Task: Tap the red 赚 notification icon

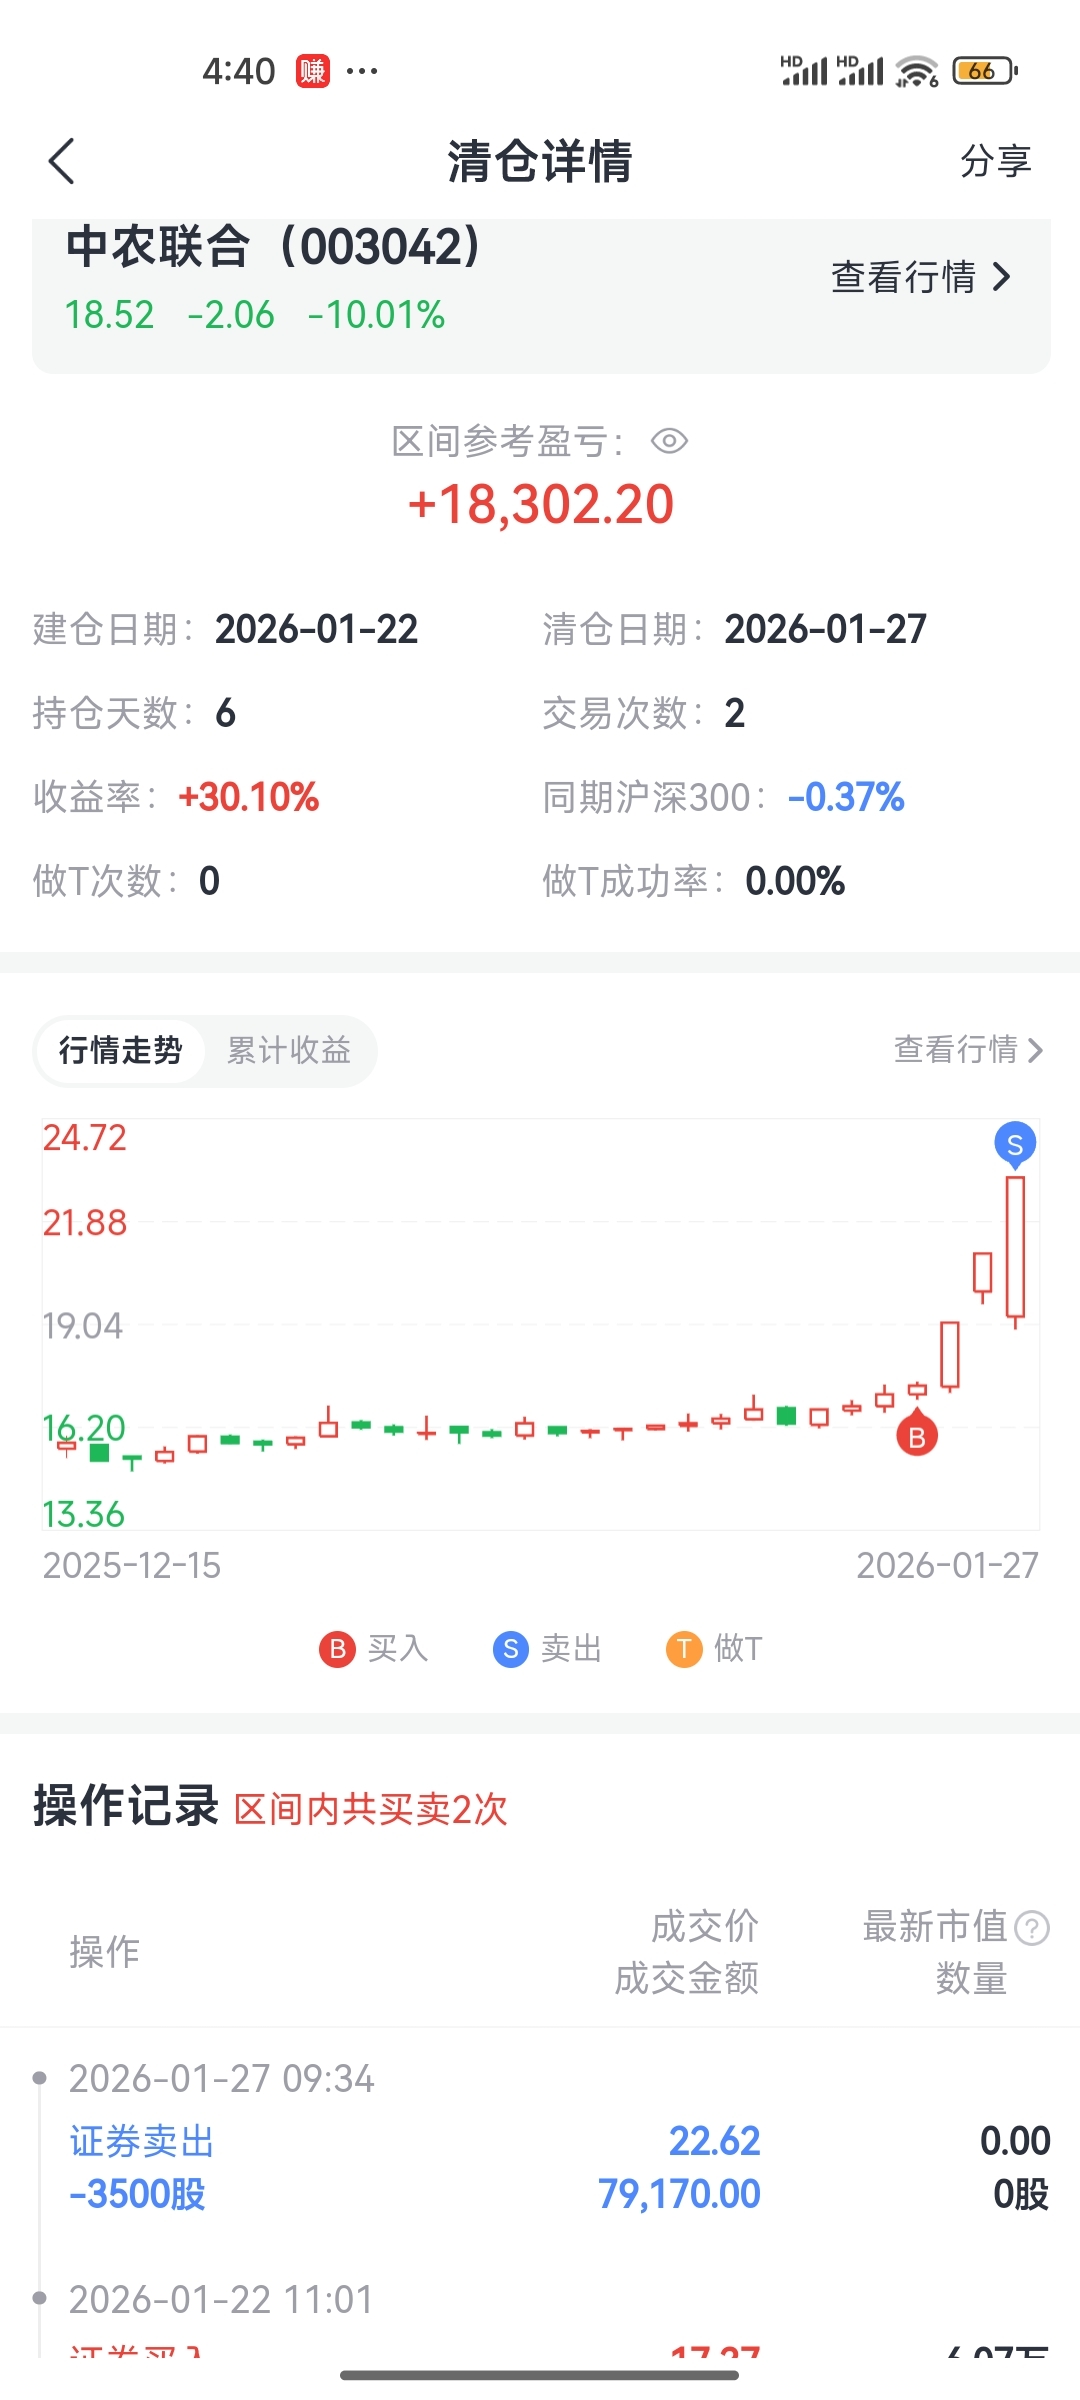Action: point(312,71)
